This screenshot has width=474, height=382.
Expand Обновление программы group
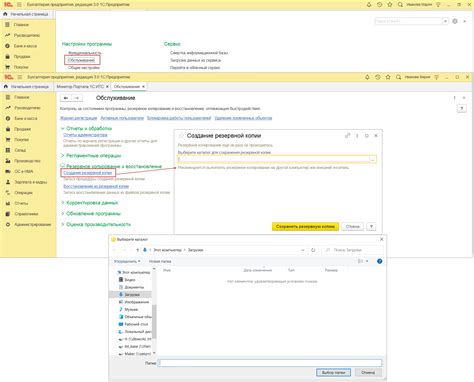pos(62,213)
